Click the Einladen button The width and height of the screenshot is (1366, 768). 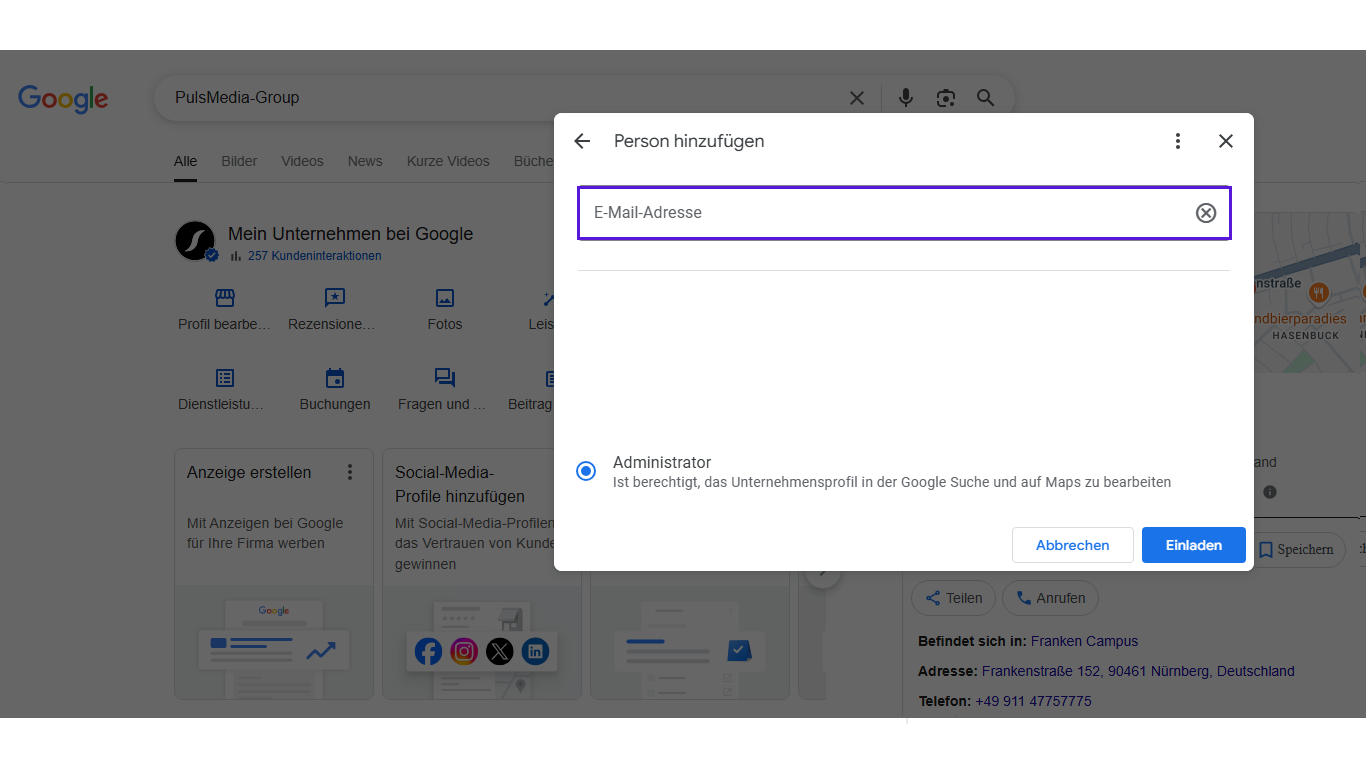(1193, 545)
